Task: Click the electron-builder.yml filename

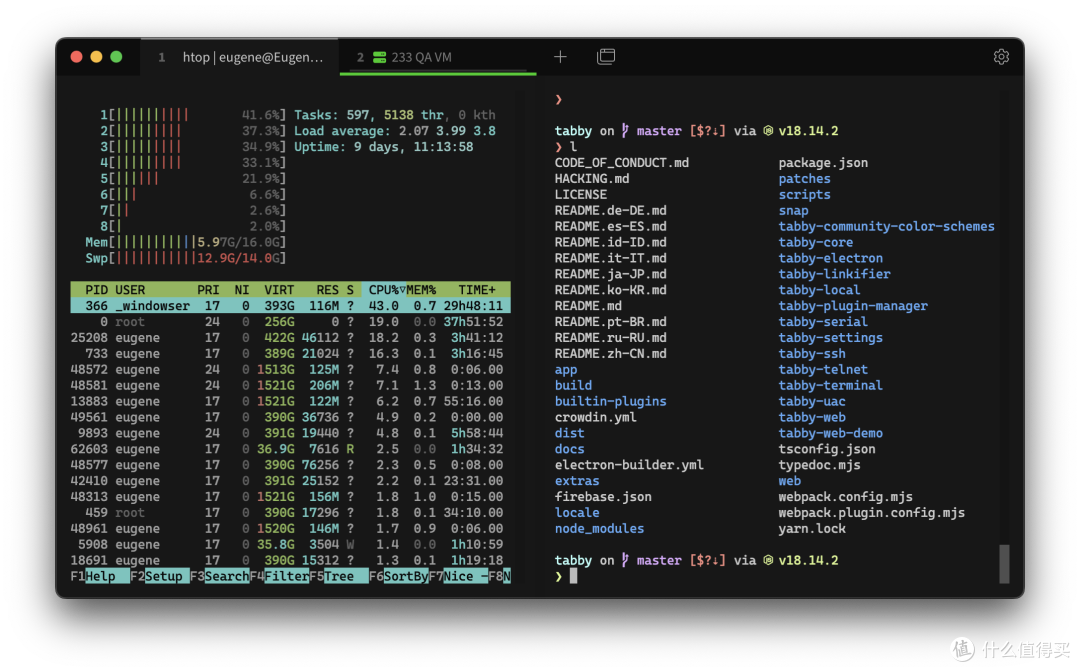Action: 629,465
